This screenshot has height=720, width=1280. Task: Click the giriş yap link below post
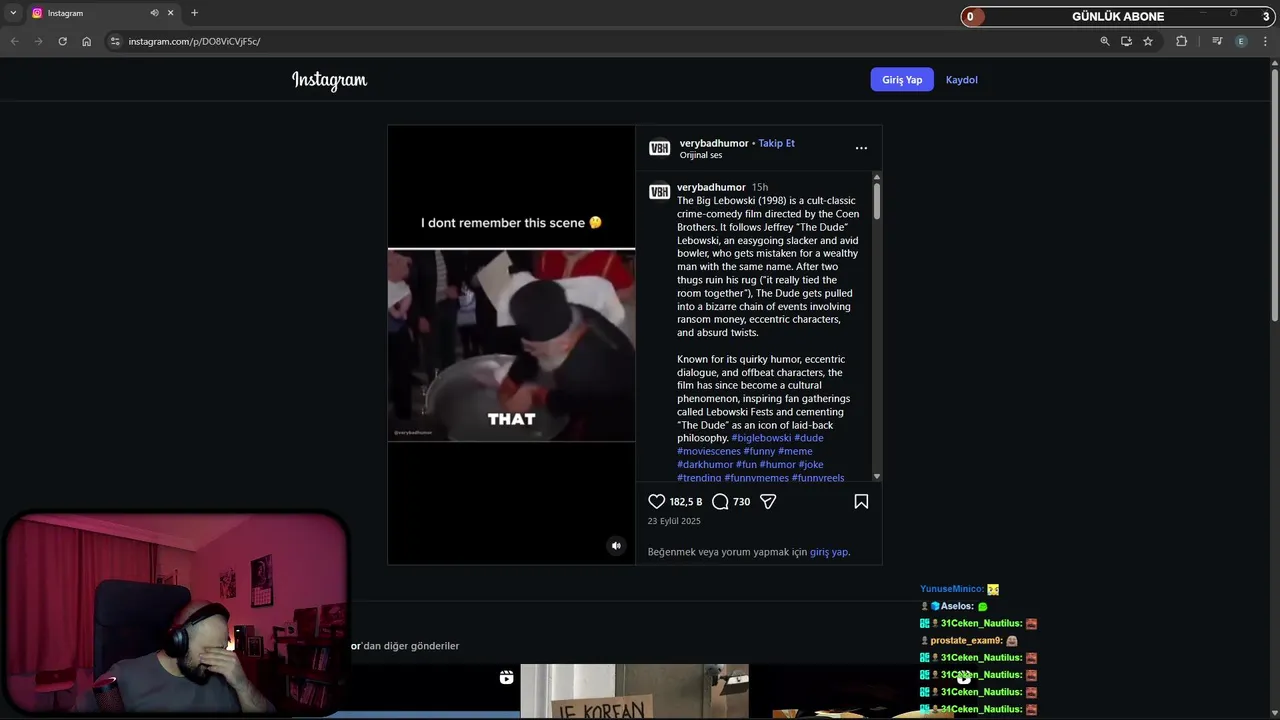point(829,552)
